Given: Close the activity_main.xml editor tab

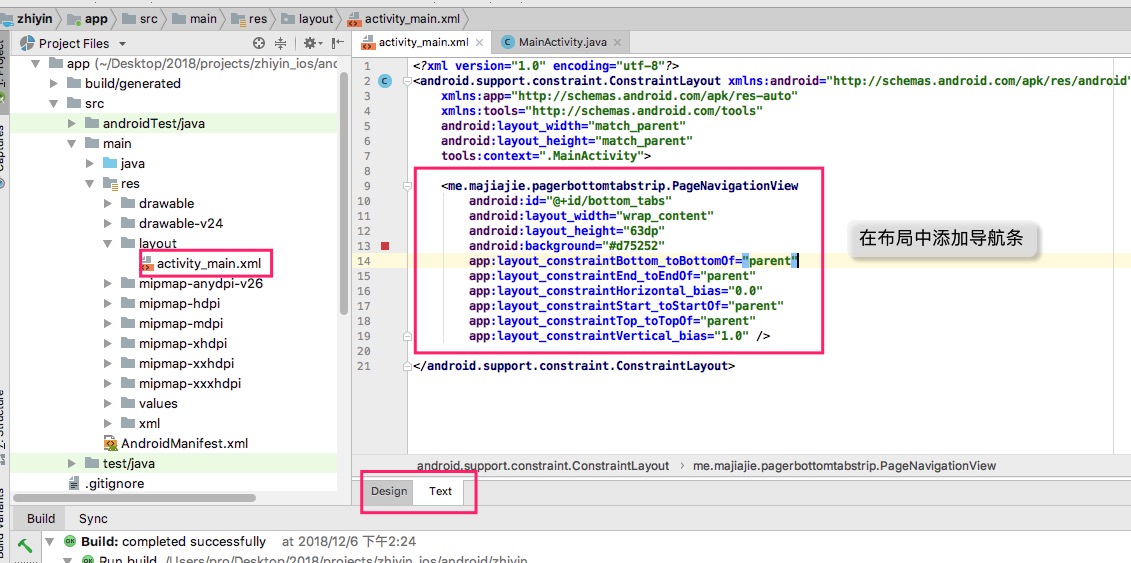Looking at the screenshot, I should click(480, 42).
